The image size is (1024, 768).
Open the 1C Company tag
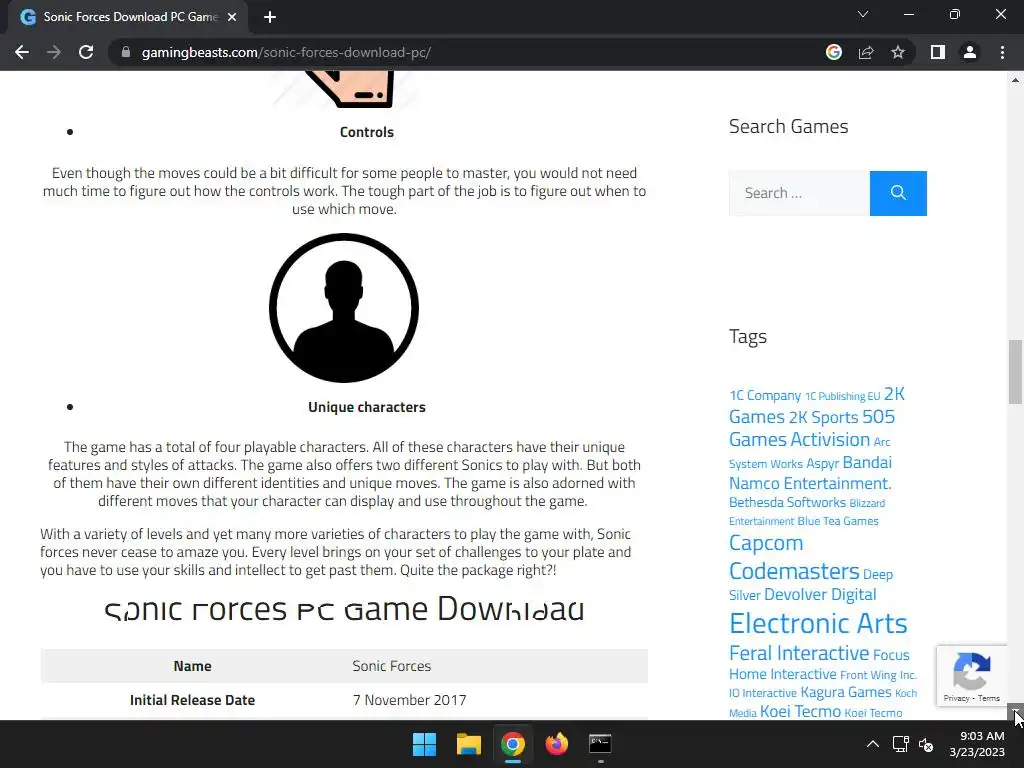click(x=765, y=396)
